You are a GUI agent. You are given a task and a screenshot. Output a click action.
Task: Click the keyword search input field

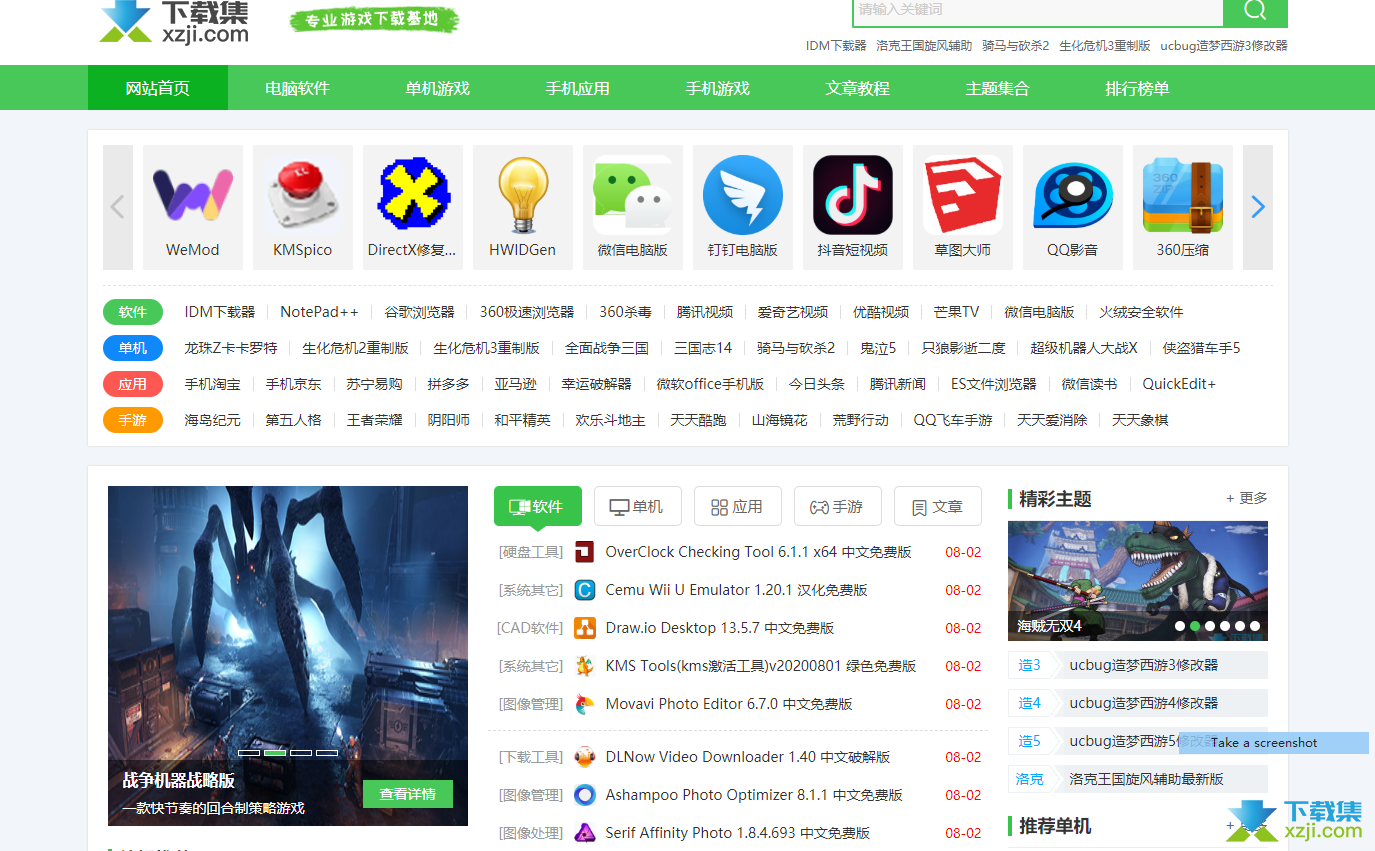[x=1038, y=11]
